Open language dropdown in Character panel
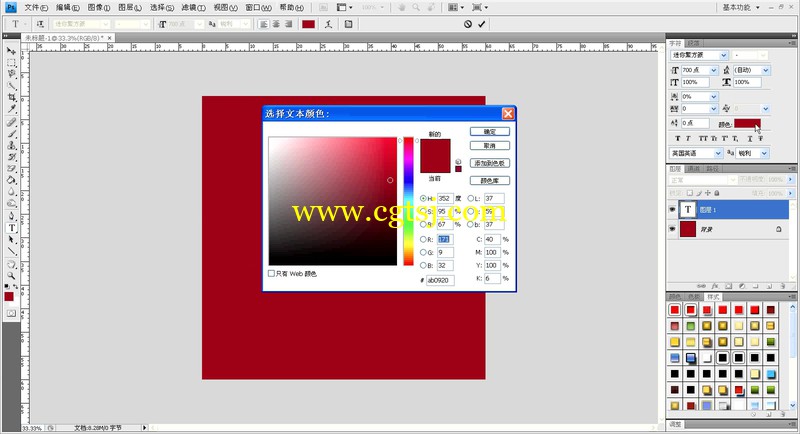This screenshot has height=434, width=800. pyautogui.click(x=718, y=153)
